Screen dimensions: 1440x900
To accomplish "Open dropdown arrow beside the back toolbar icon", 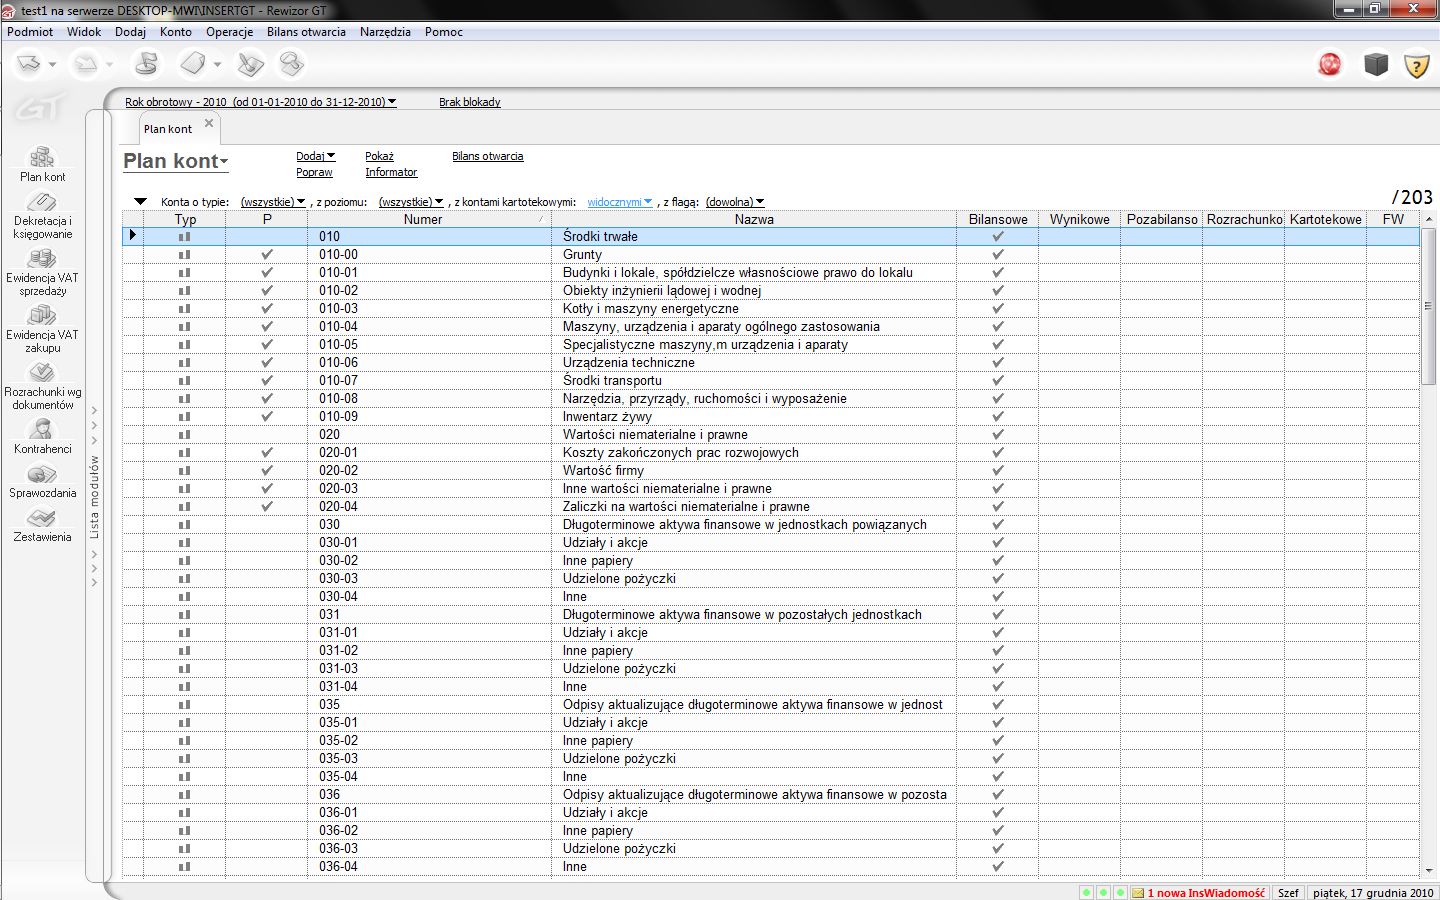I will 52,65.
